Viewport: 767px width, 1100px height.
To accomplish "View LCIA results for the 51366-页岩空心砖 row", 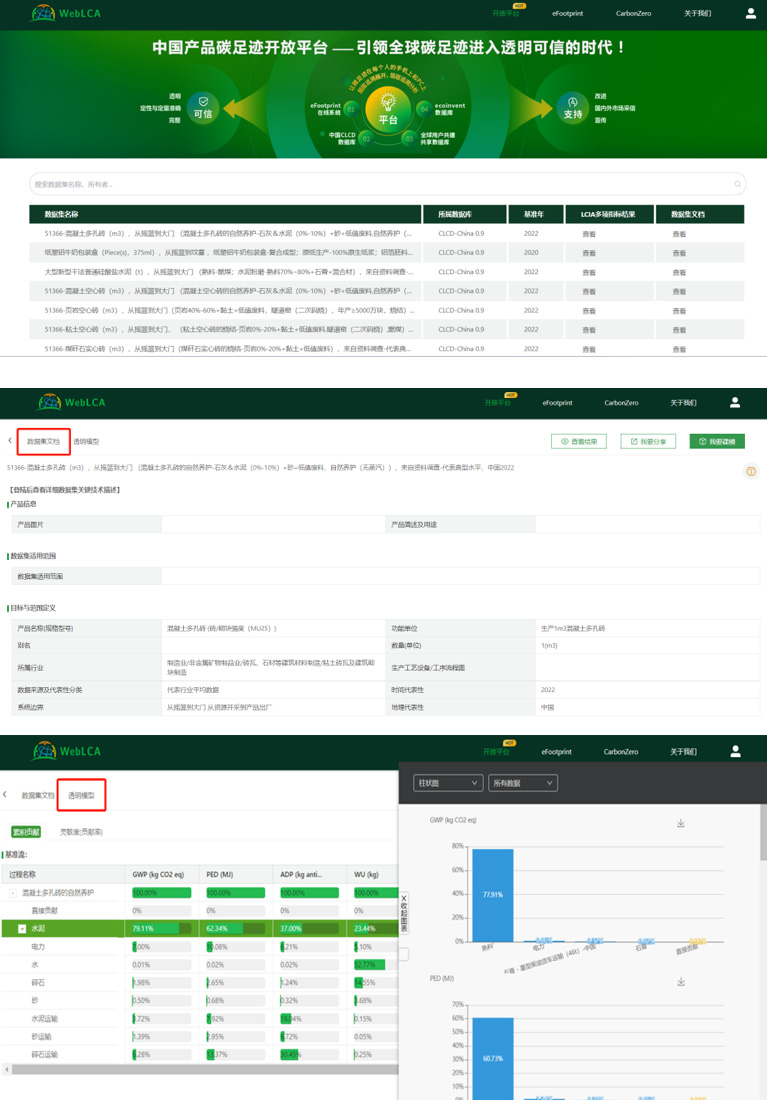I will pyautogui.click(x=589, y=310).
